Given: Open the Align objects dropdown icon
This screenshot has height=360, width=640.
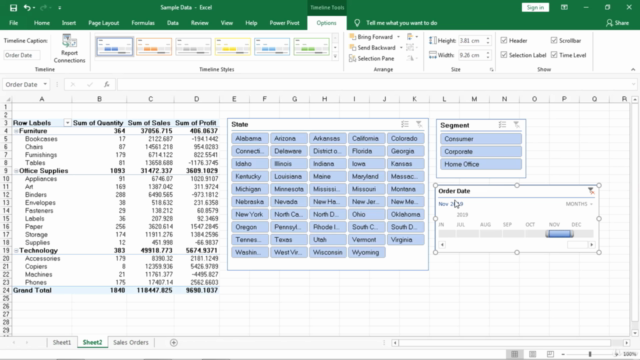Looking at the screenshot, I should (x=412, y=37).
